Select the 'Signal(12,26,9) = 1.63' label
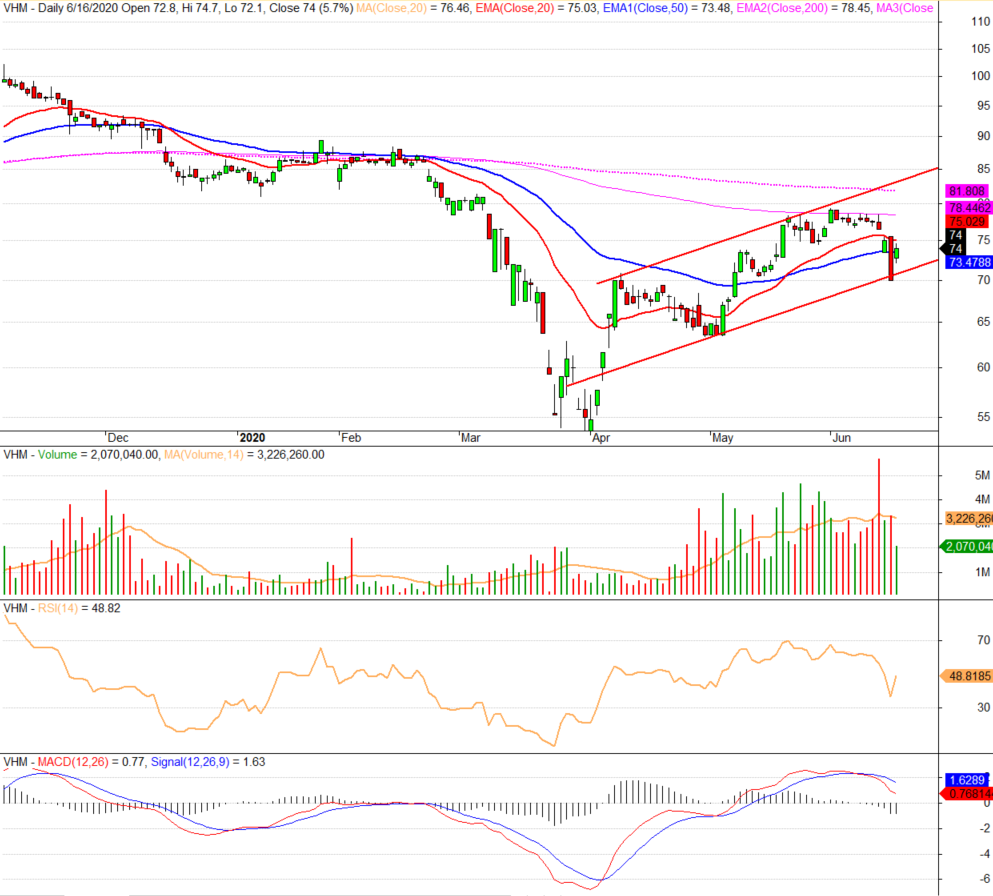The width and height of the screenshot is (993, 896). click(x=208, y=762)
